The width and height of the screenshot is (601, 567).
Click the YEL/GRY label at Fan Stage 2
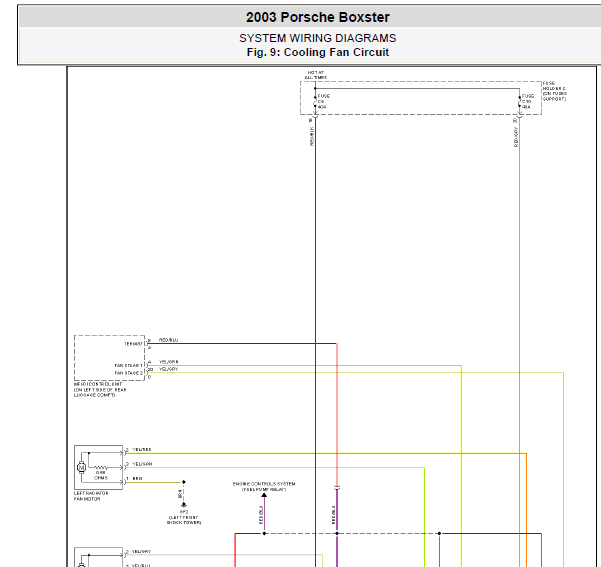[168, 369]
